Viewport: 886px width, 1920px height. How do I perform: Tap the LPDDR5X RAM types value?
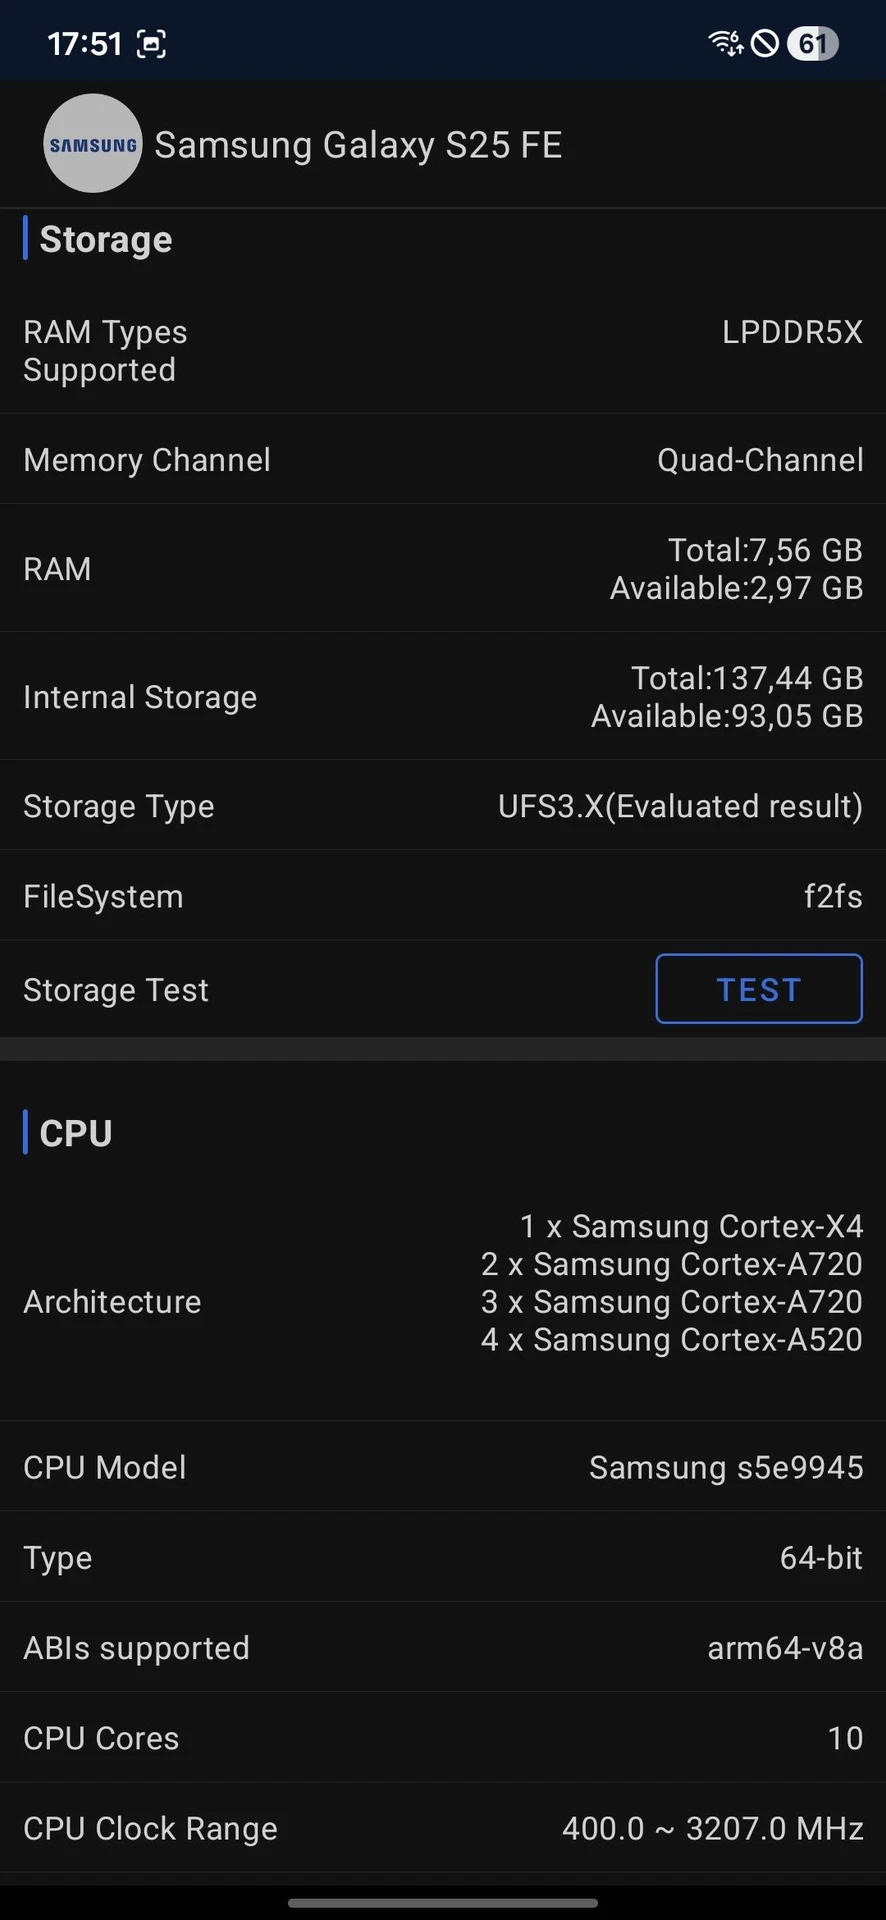(x=792, y=332)
